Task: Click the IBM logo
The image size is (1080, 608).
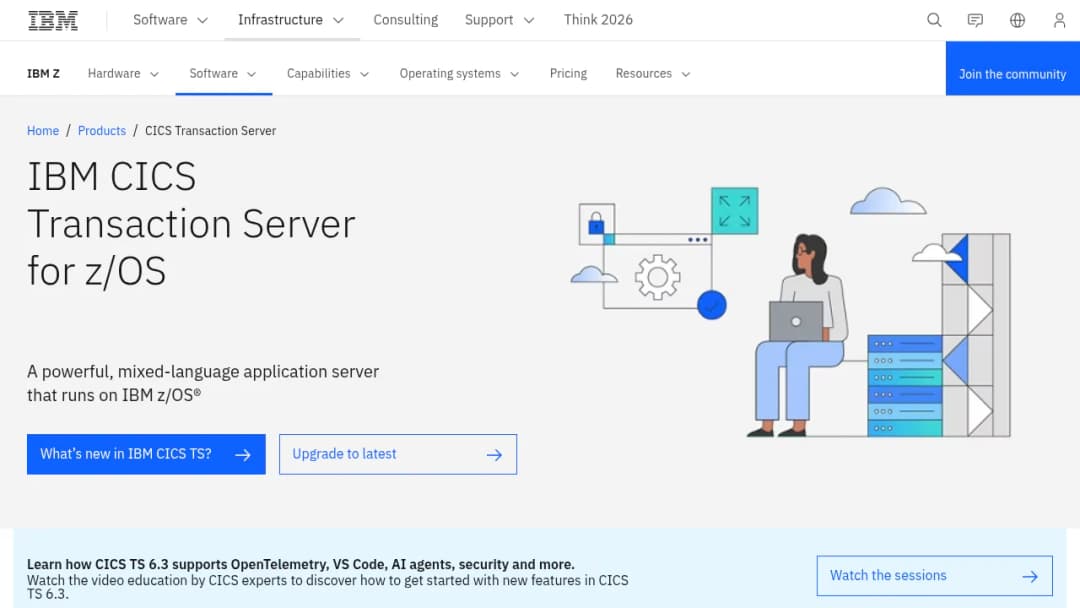Action: point(53,21)
